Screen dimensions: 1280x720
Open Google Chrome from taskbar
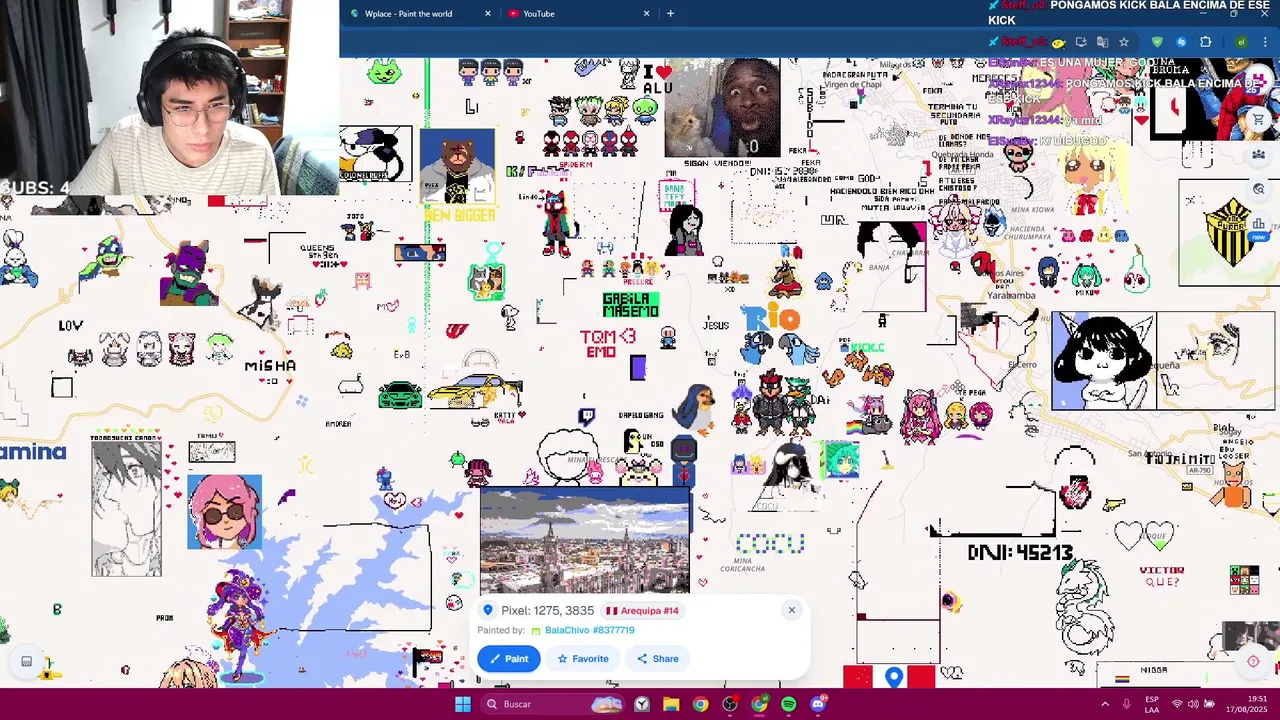pos(701,704)
